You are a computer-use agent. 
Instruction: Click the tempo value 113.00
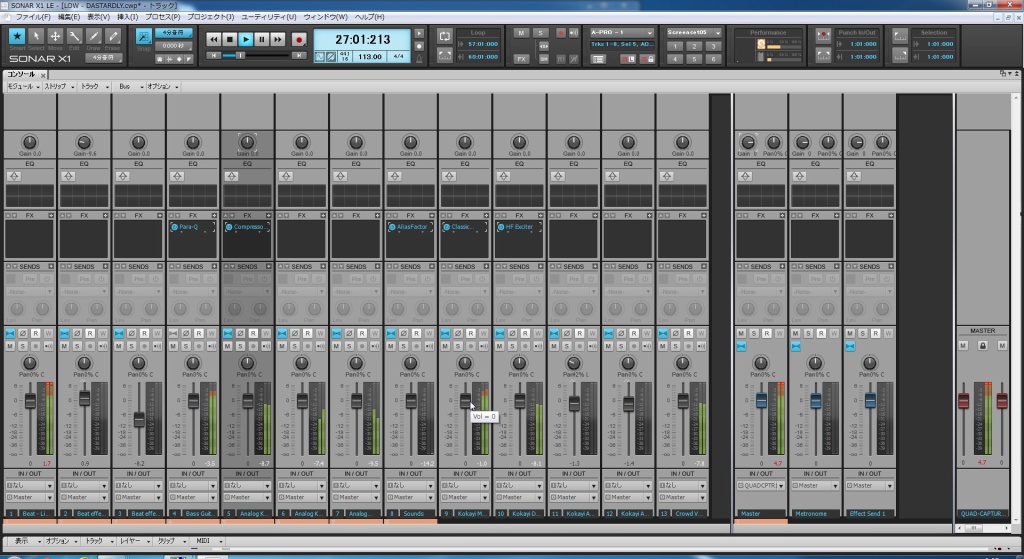coord(370,57)
